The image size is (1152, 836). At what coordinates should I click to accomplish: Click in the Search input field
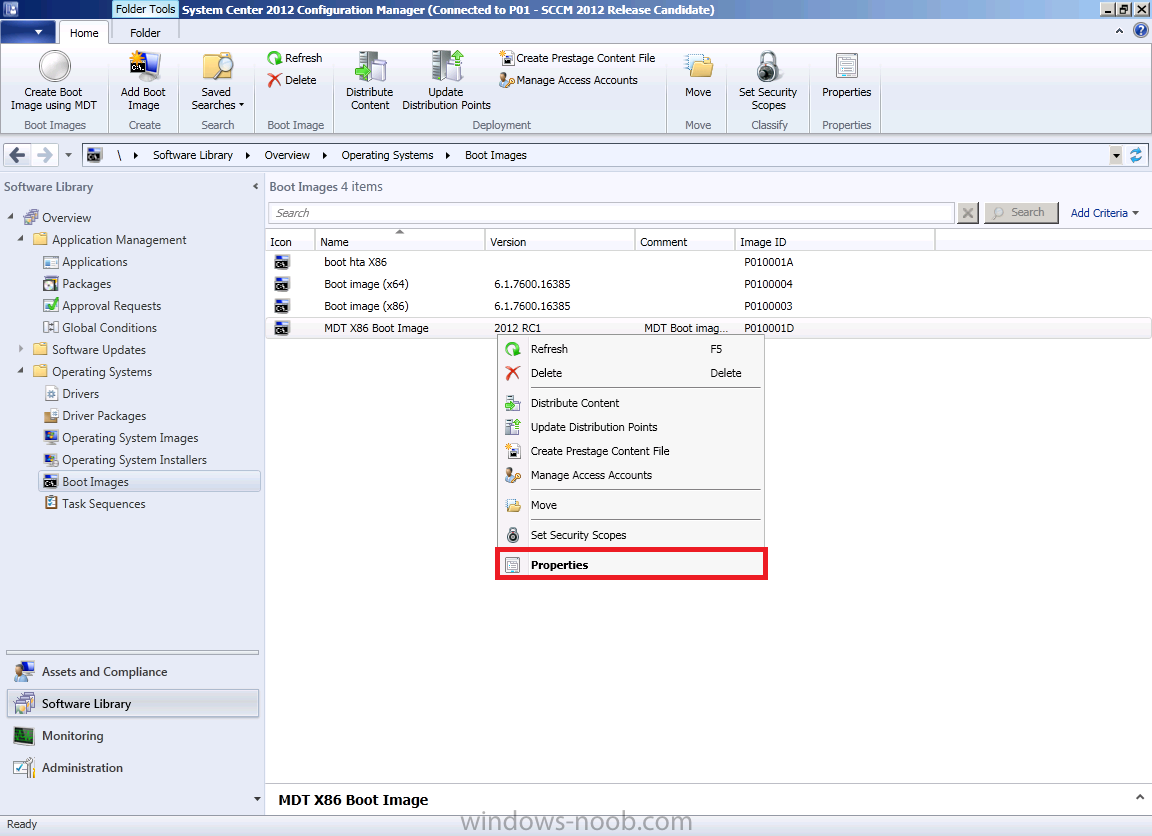point(611,213)
